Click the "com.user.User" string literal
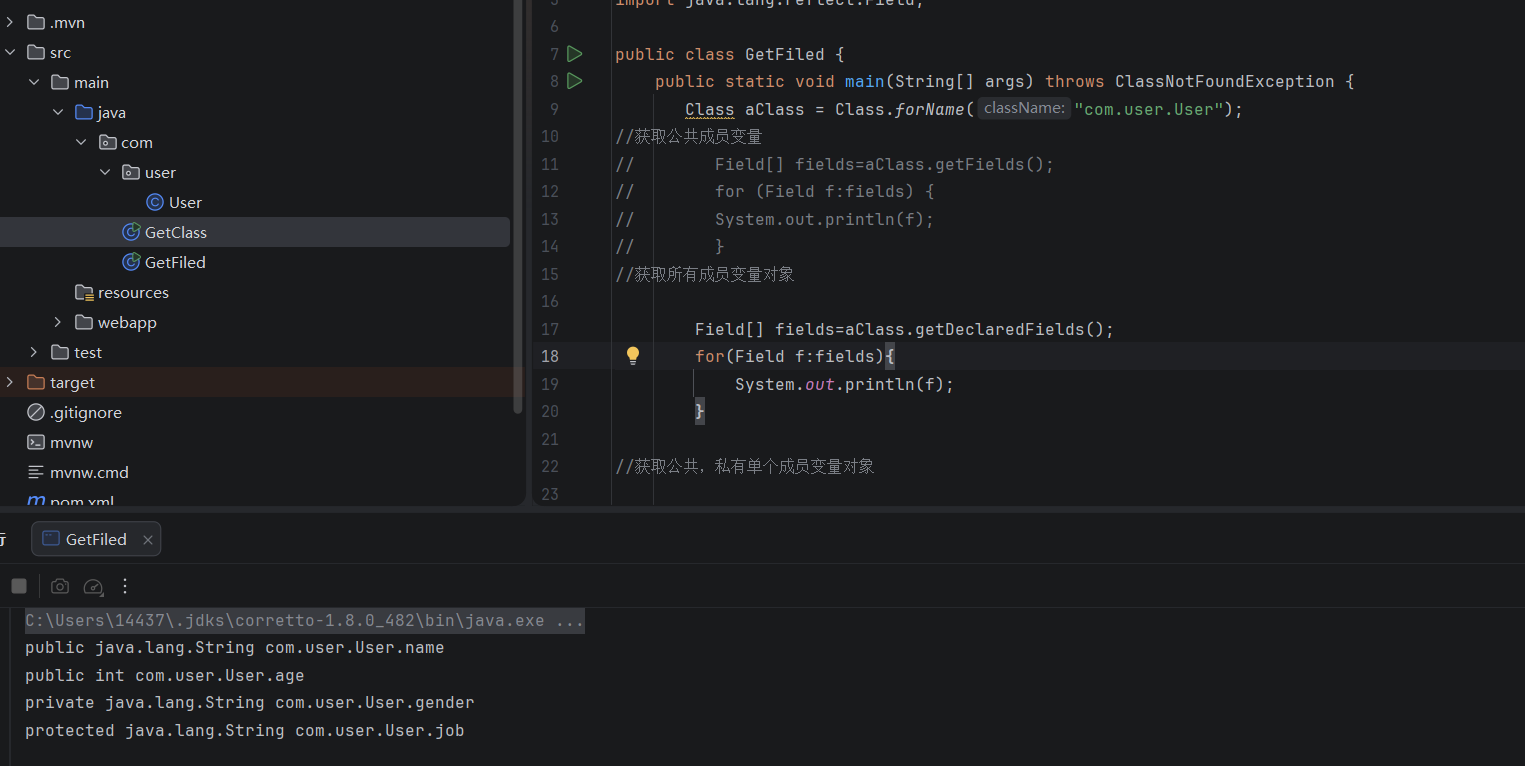The height and width of the screenshot is (766, 1525). pyautogui.click(x=1148, y=109)
